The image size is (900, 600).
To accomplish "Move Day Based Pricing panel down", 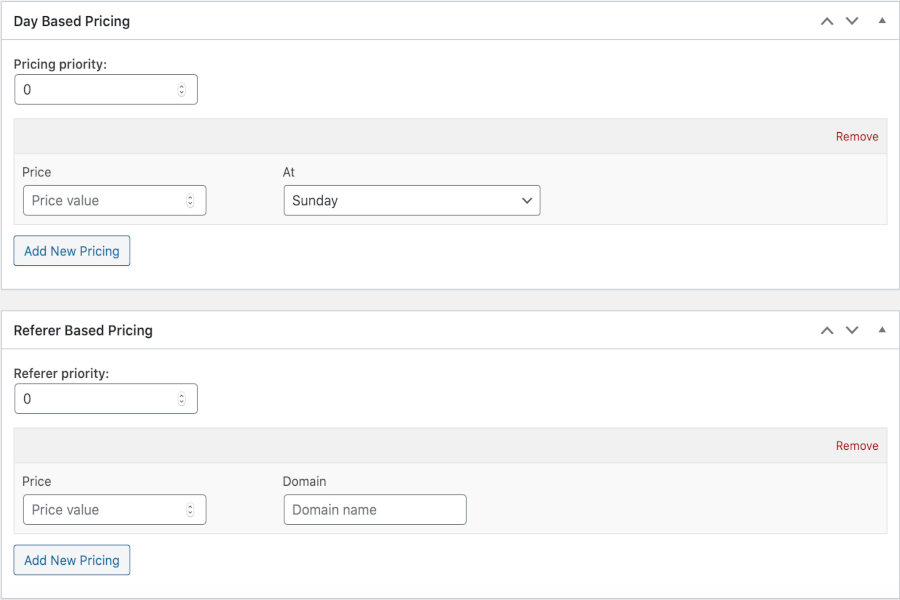I will [852, 21].
